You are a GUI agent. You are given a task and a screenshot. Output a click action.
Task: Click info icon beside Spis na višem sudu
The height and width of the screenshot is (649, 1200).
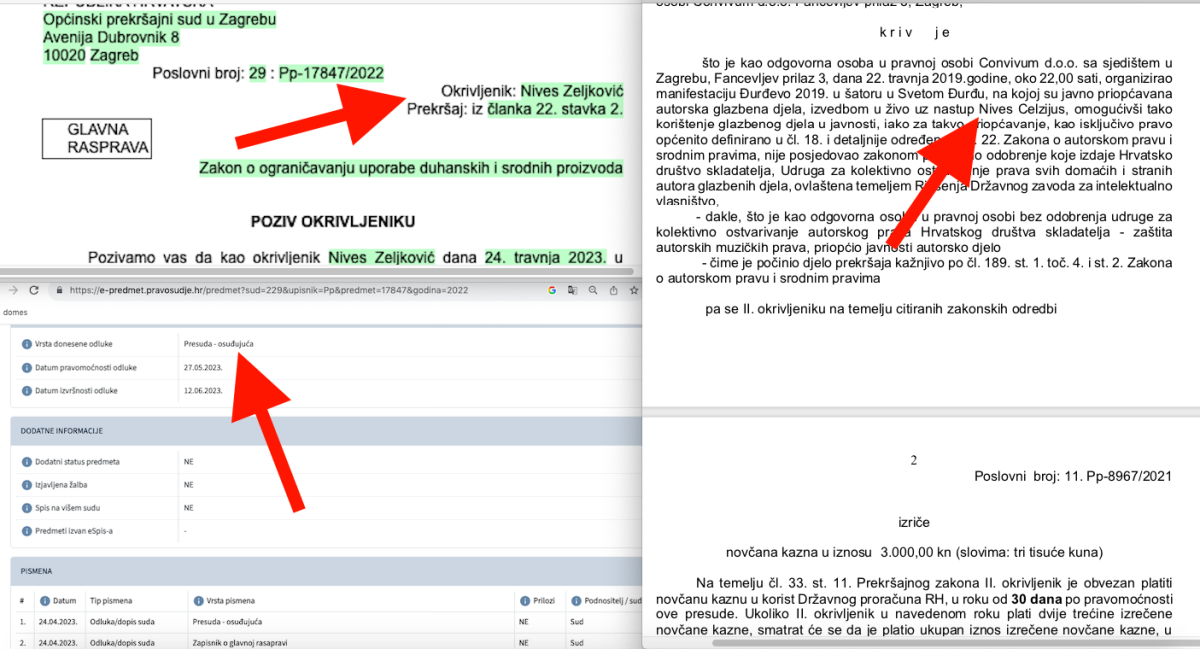(x=26, y=507)
